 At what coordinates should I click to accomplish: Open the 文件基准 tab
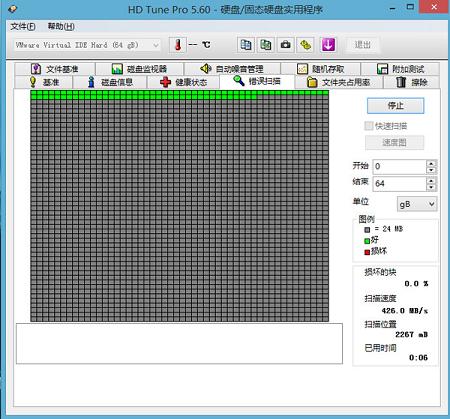pos(55,69)
